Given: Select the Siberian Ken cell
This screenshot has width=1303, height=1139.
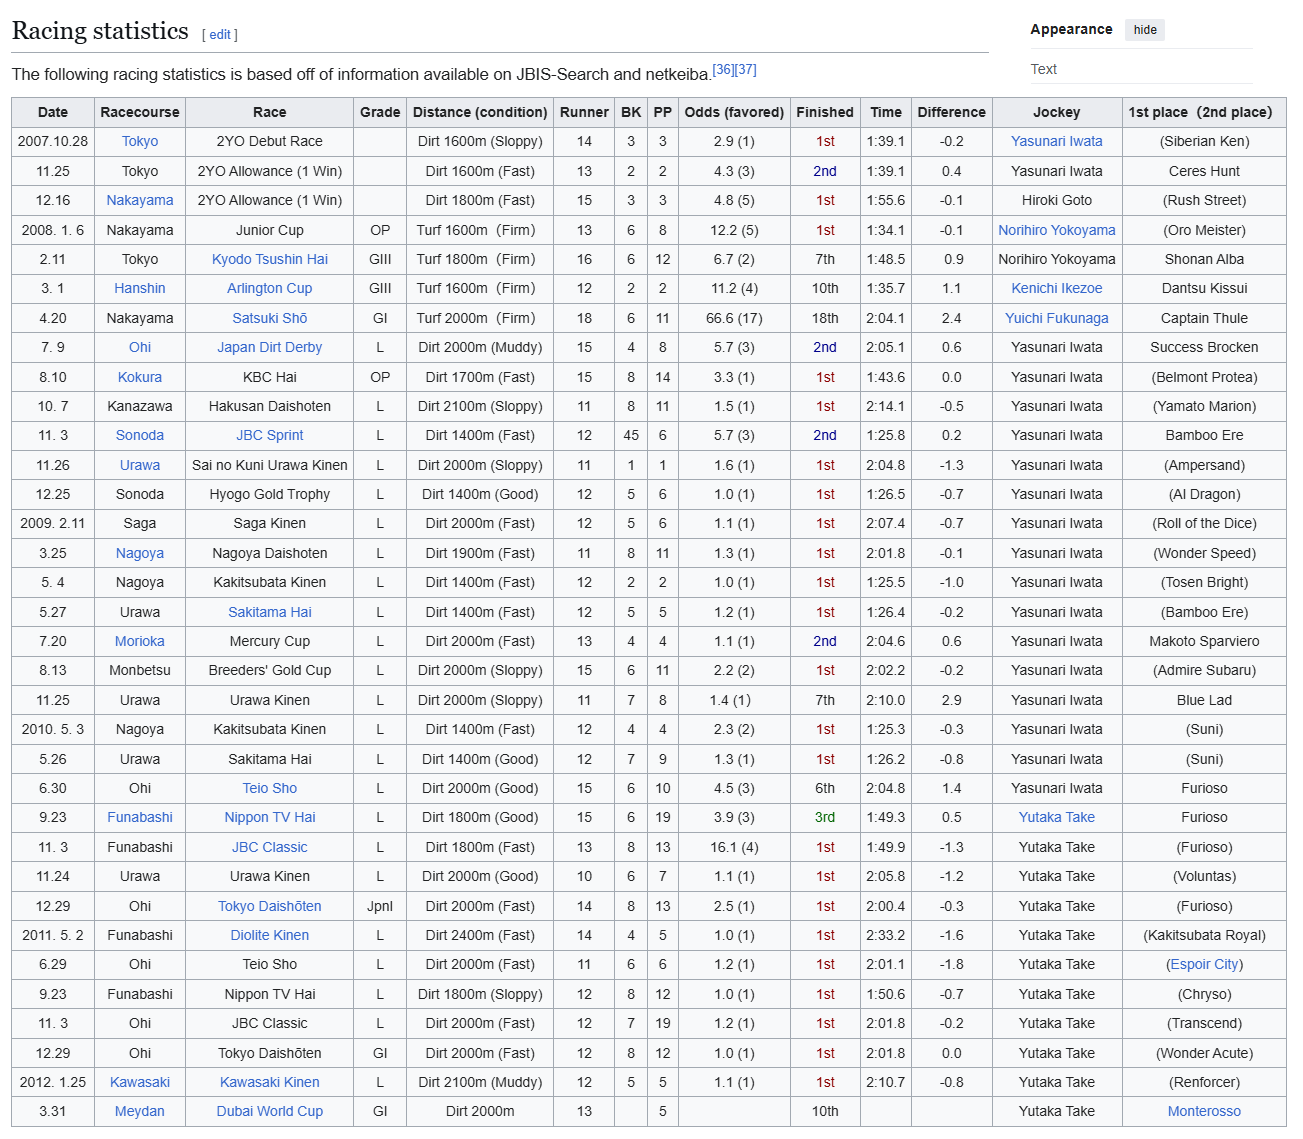Looking at the screenshot, I should pyautogui.click(x=1205, y=142).
